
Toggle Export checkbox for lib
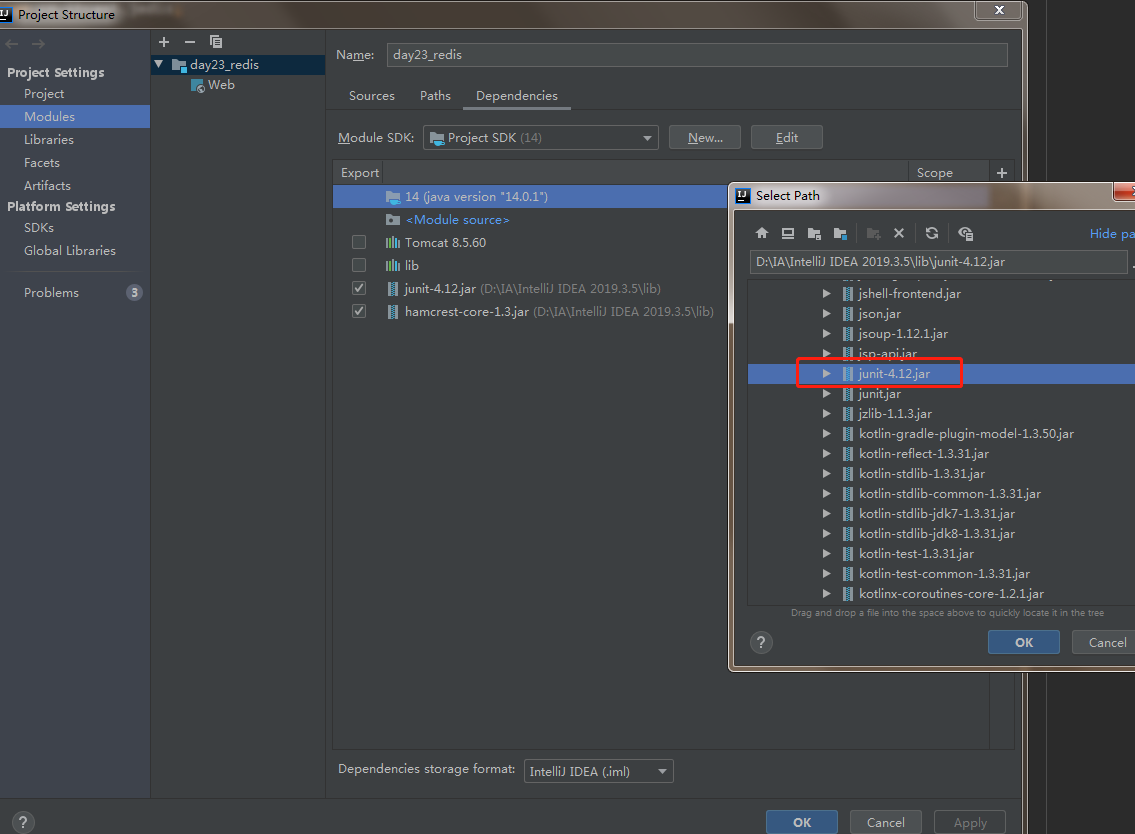click(359, 265)
